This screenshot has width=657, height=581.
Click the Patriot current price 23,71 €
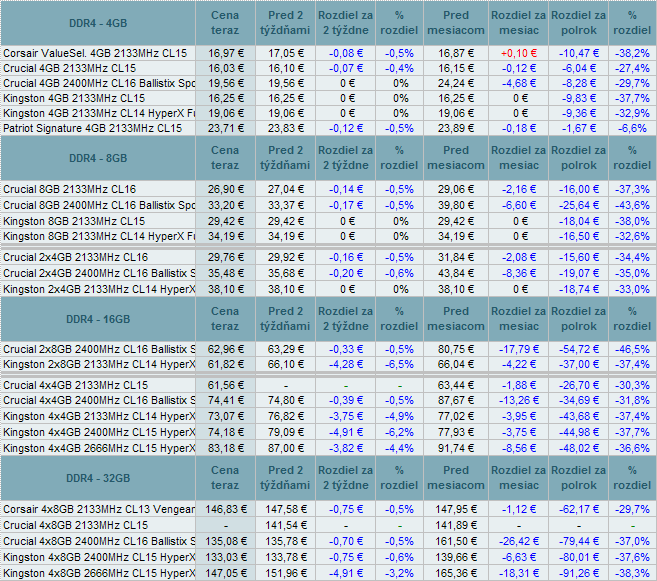[x=226, y=128]
